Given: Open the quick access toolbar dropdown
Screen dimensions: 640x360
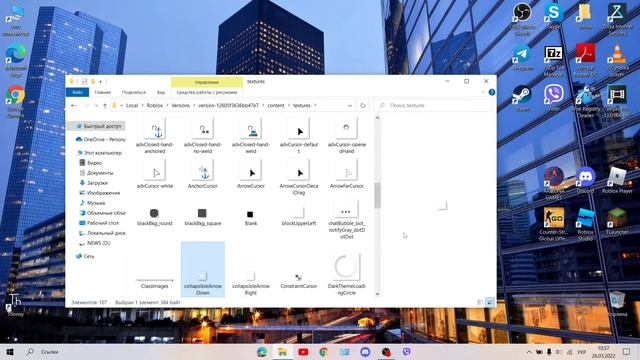Looking at the screenshot, I should click(100, 82).
